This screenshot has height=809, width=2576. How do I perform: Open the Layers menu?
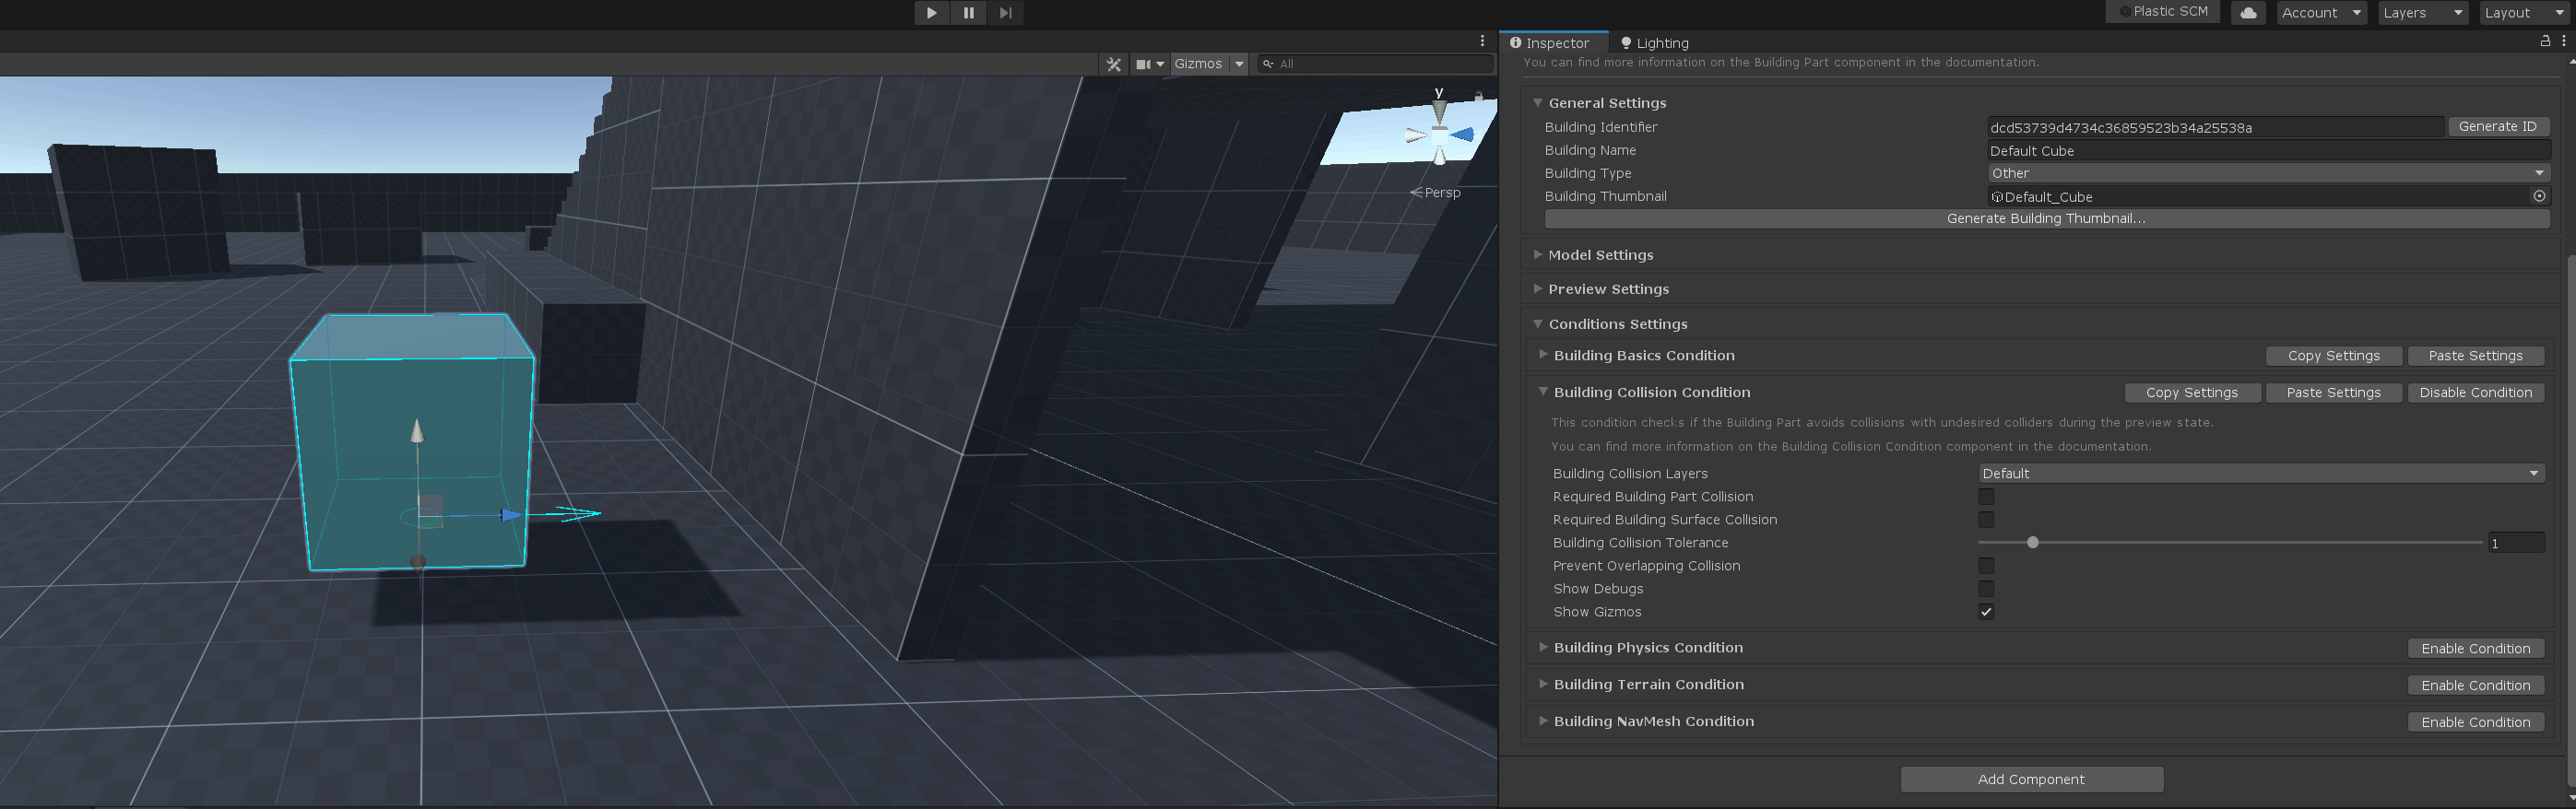[2422, 13]
